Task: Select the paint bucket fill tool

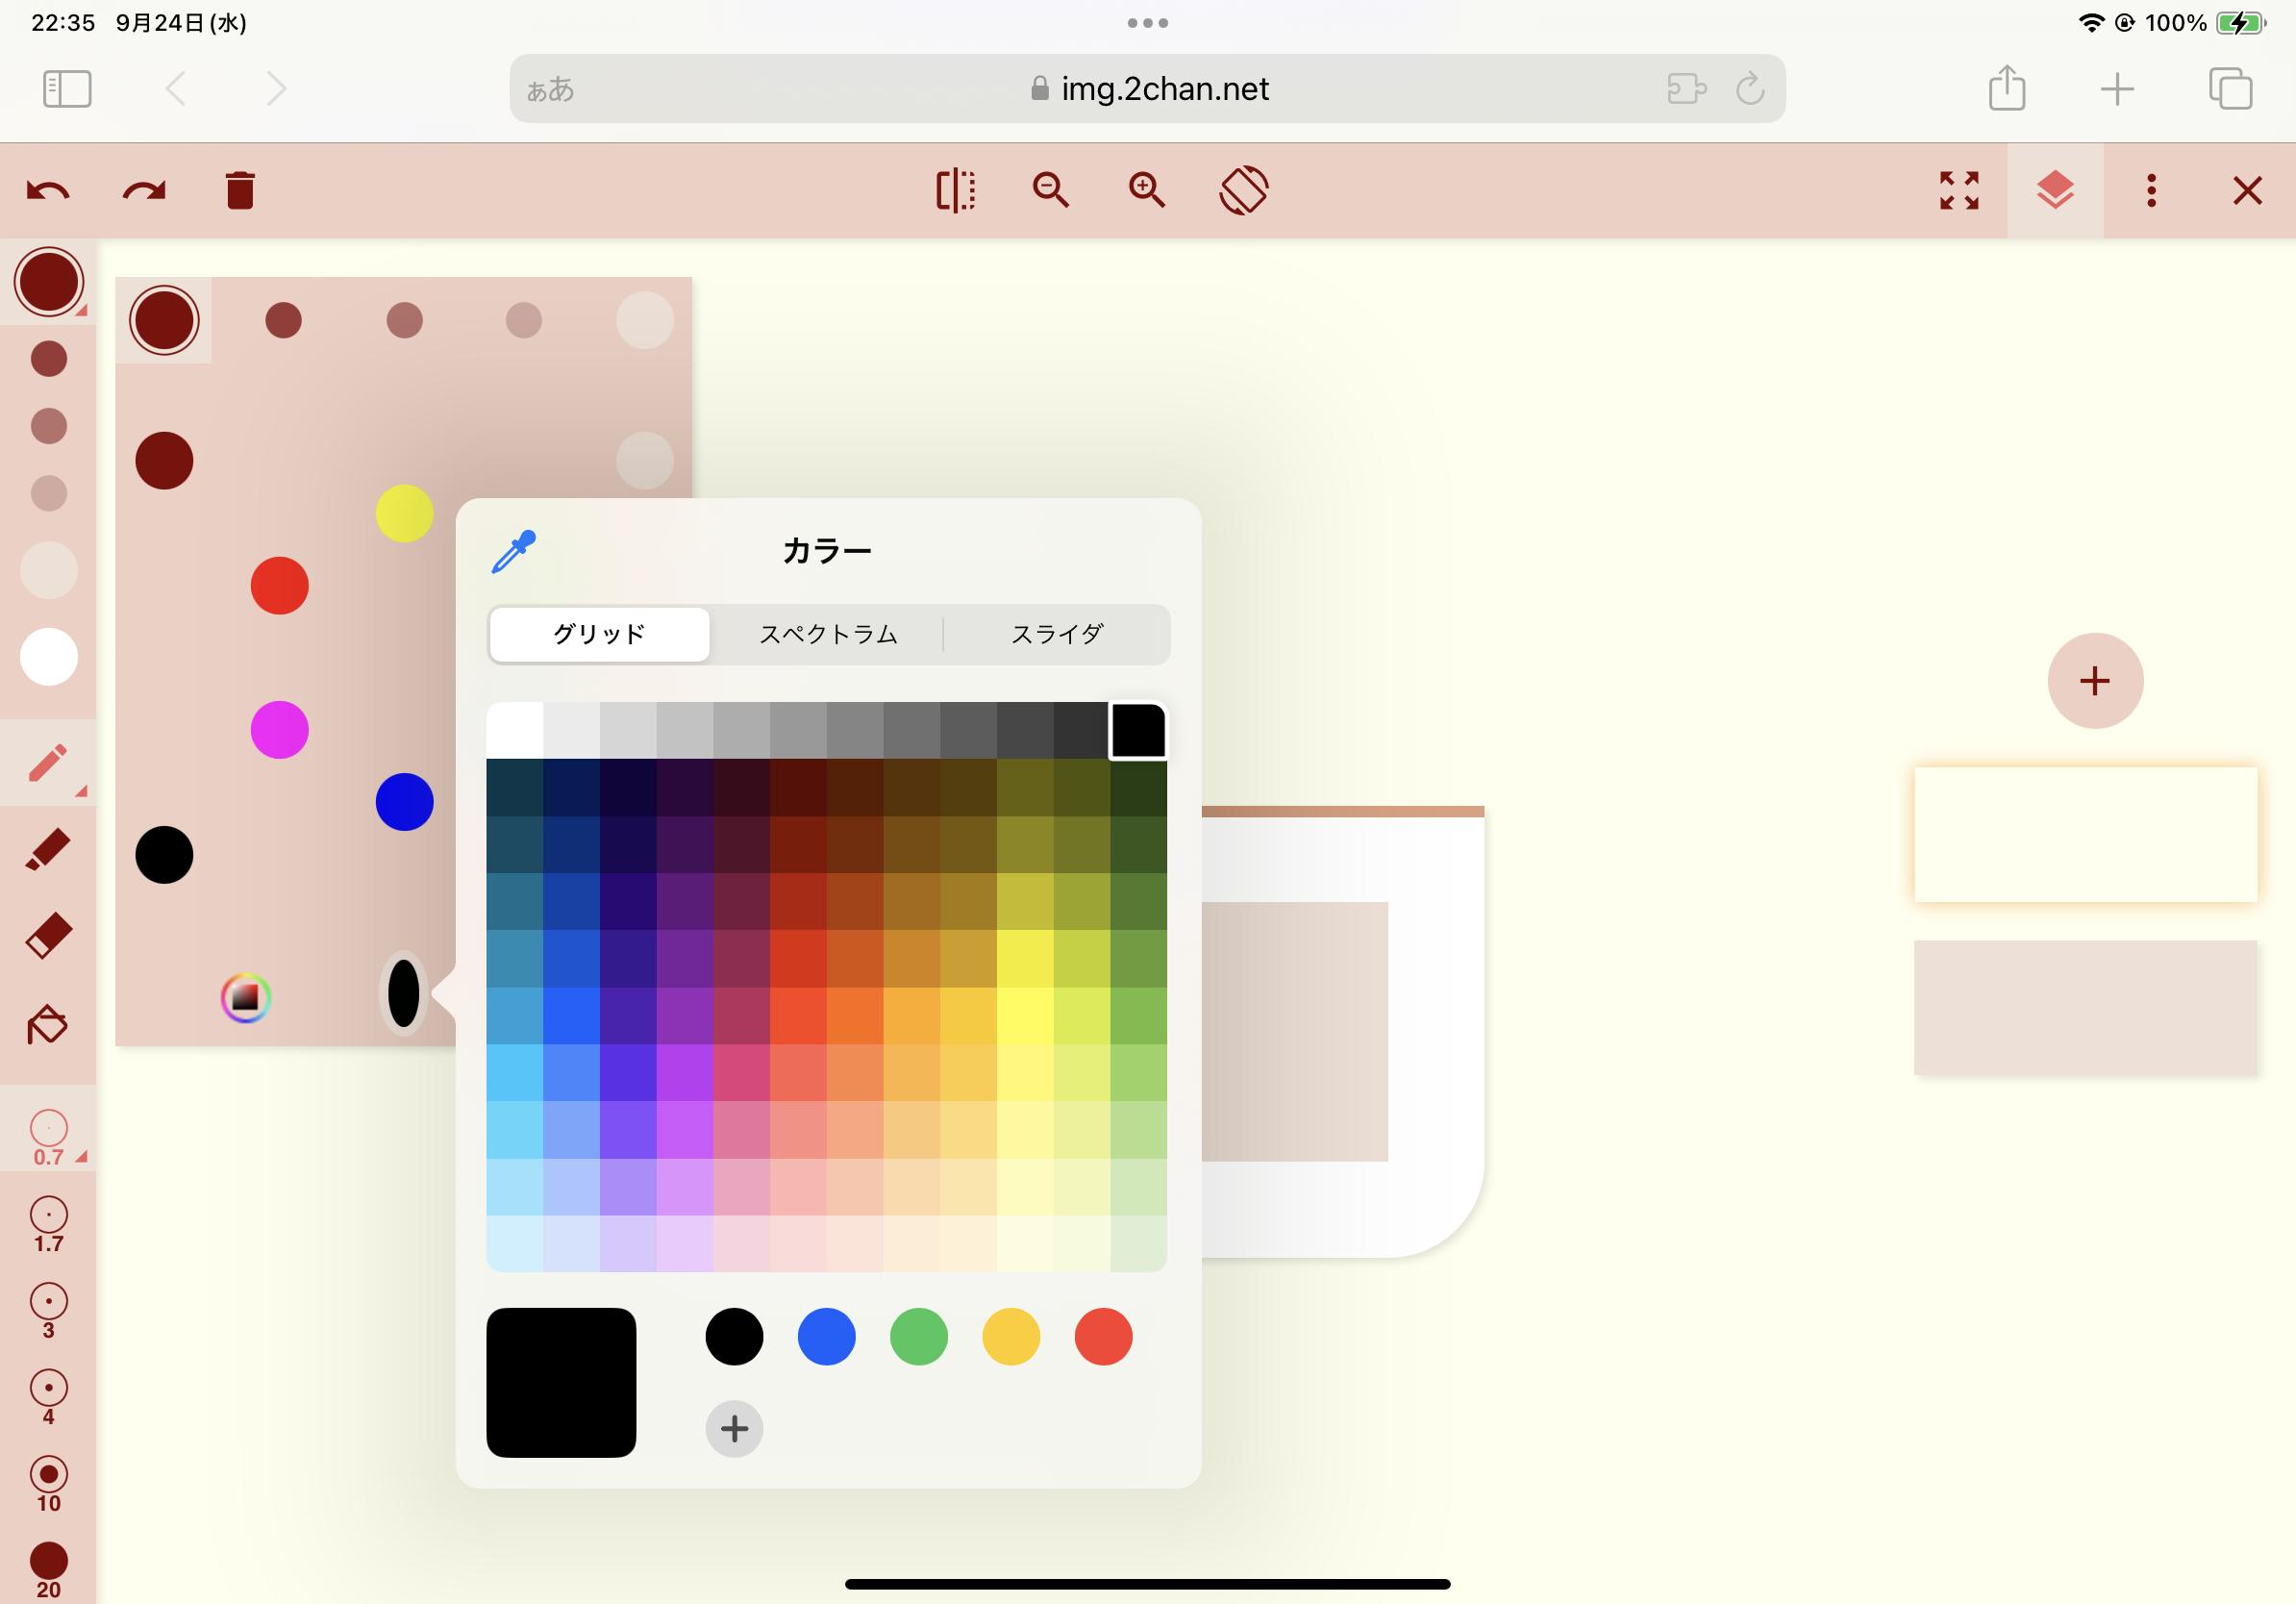Action: pos(48,1025)
